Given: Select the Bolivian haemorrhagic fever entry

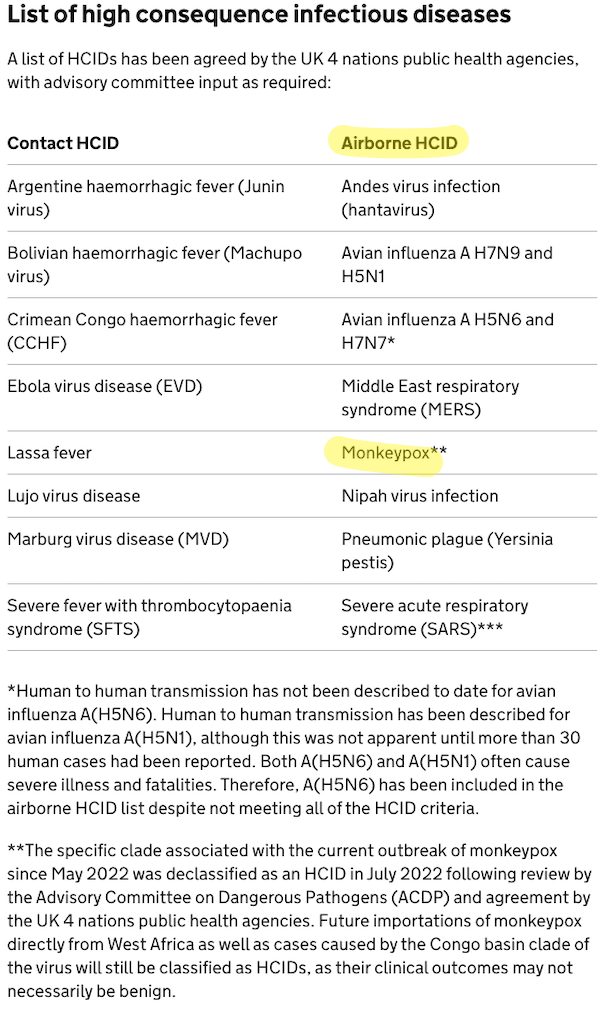Looking at the screenshot, I should (155, 264).
